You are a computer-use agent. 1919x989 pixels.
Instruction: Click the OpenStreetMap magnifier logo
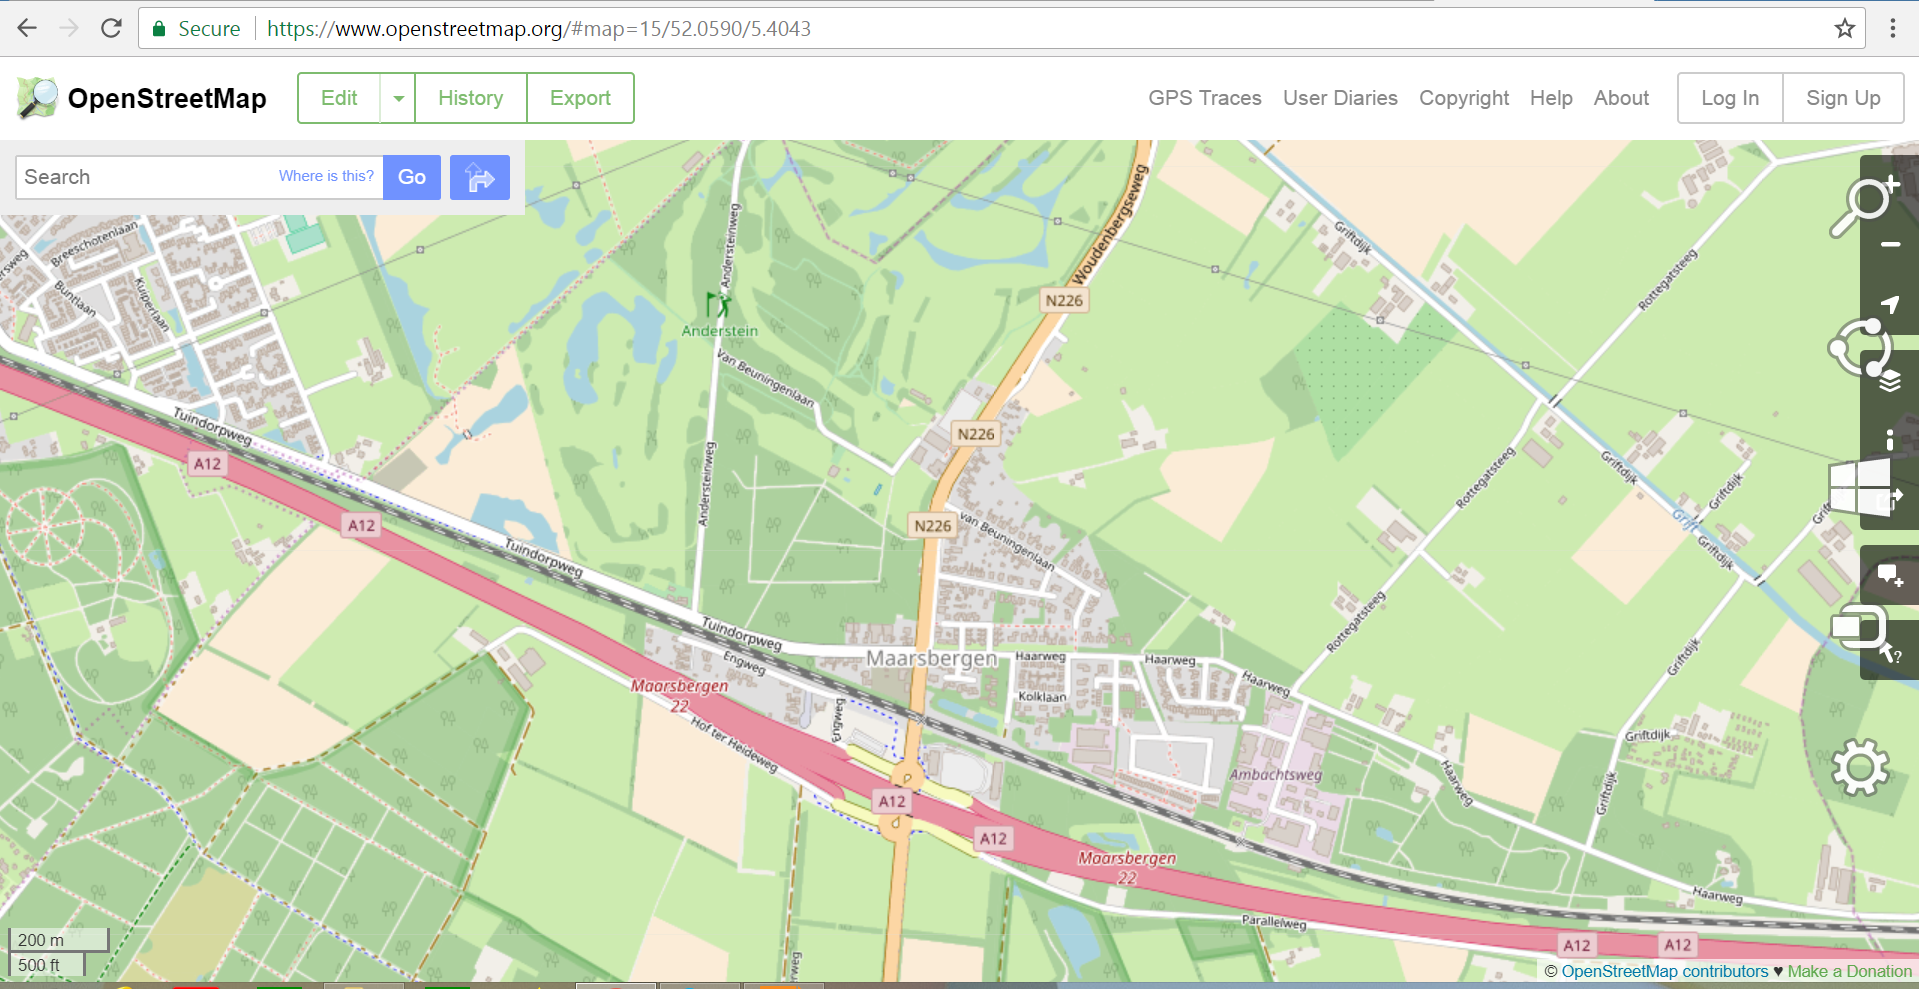coord(38,98)
